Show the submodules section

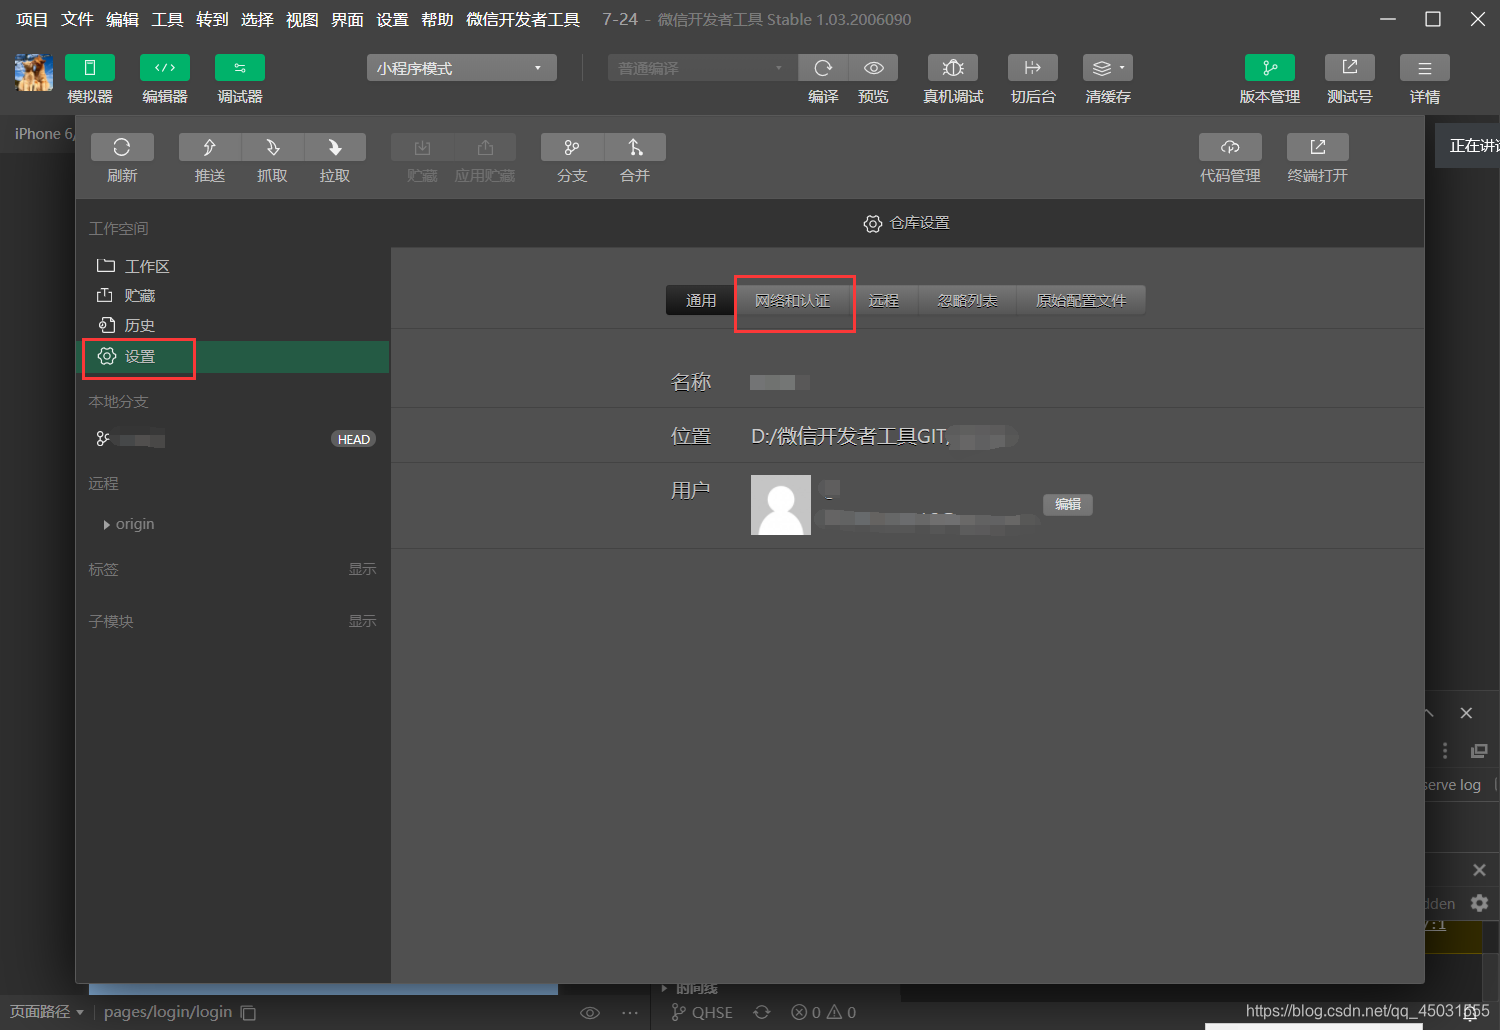coord(362,621)
